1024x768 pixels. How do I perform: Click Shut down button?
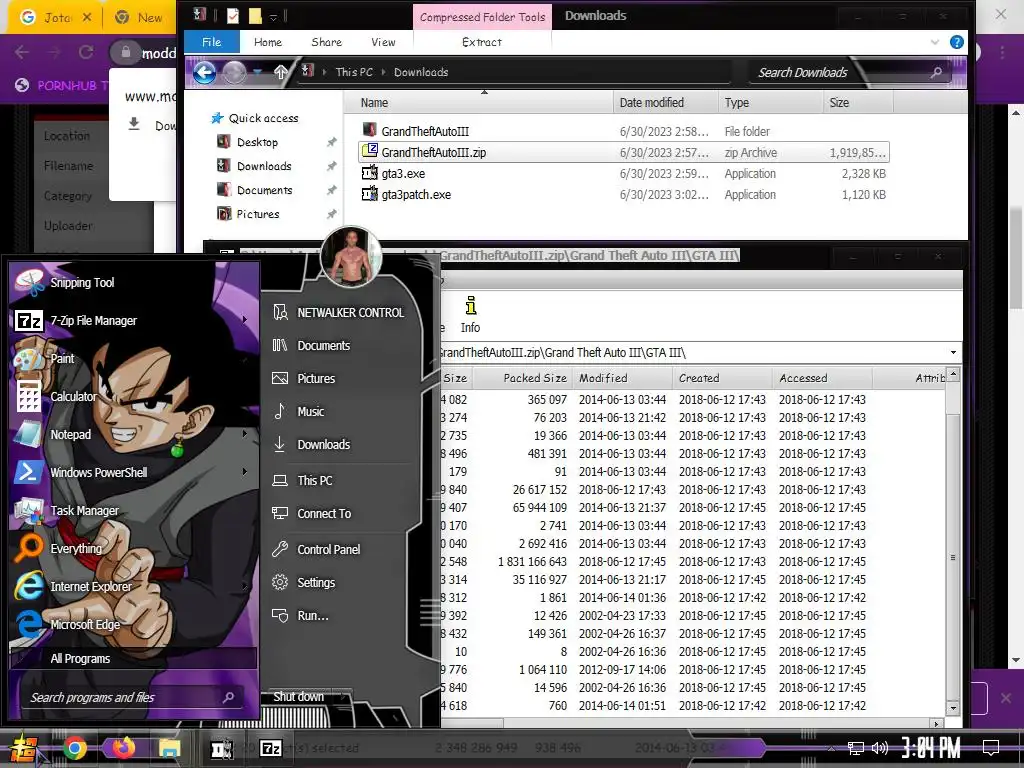click(298, 697)
